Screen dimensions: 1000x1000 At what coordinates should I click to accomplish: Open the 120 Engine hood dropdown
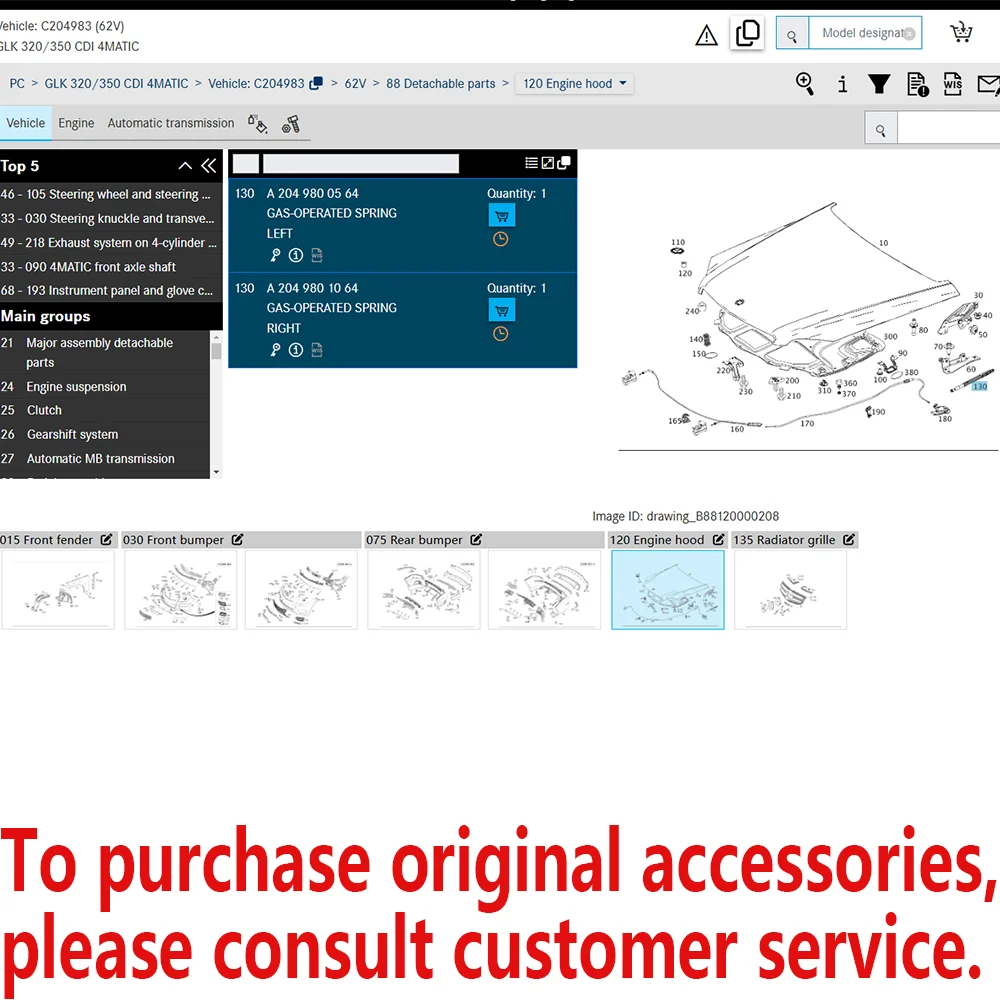574,84
